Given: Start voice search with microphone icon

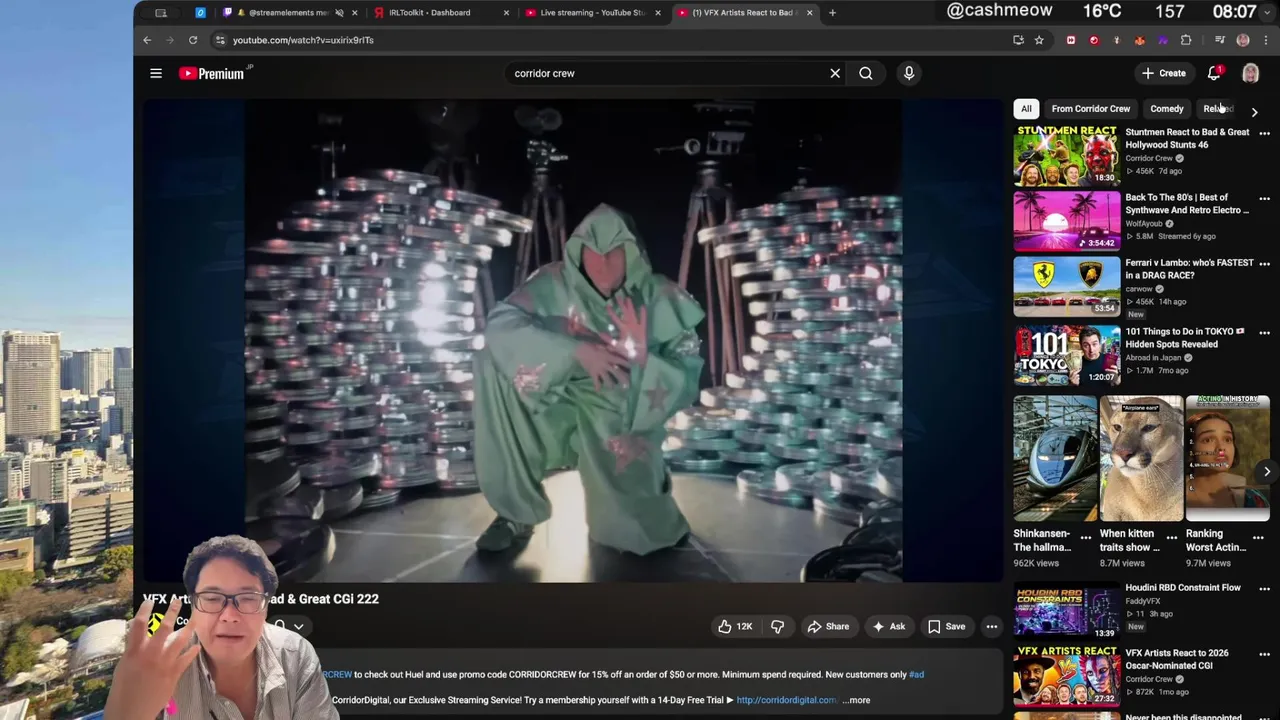Looking at the screenshot, I should coord(909,73).
